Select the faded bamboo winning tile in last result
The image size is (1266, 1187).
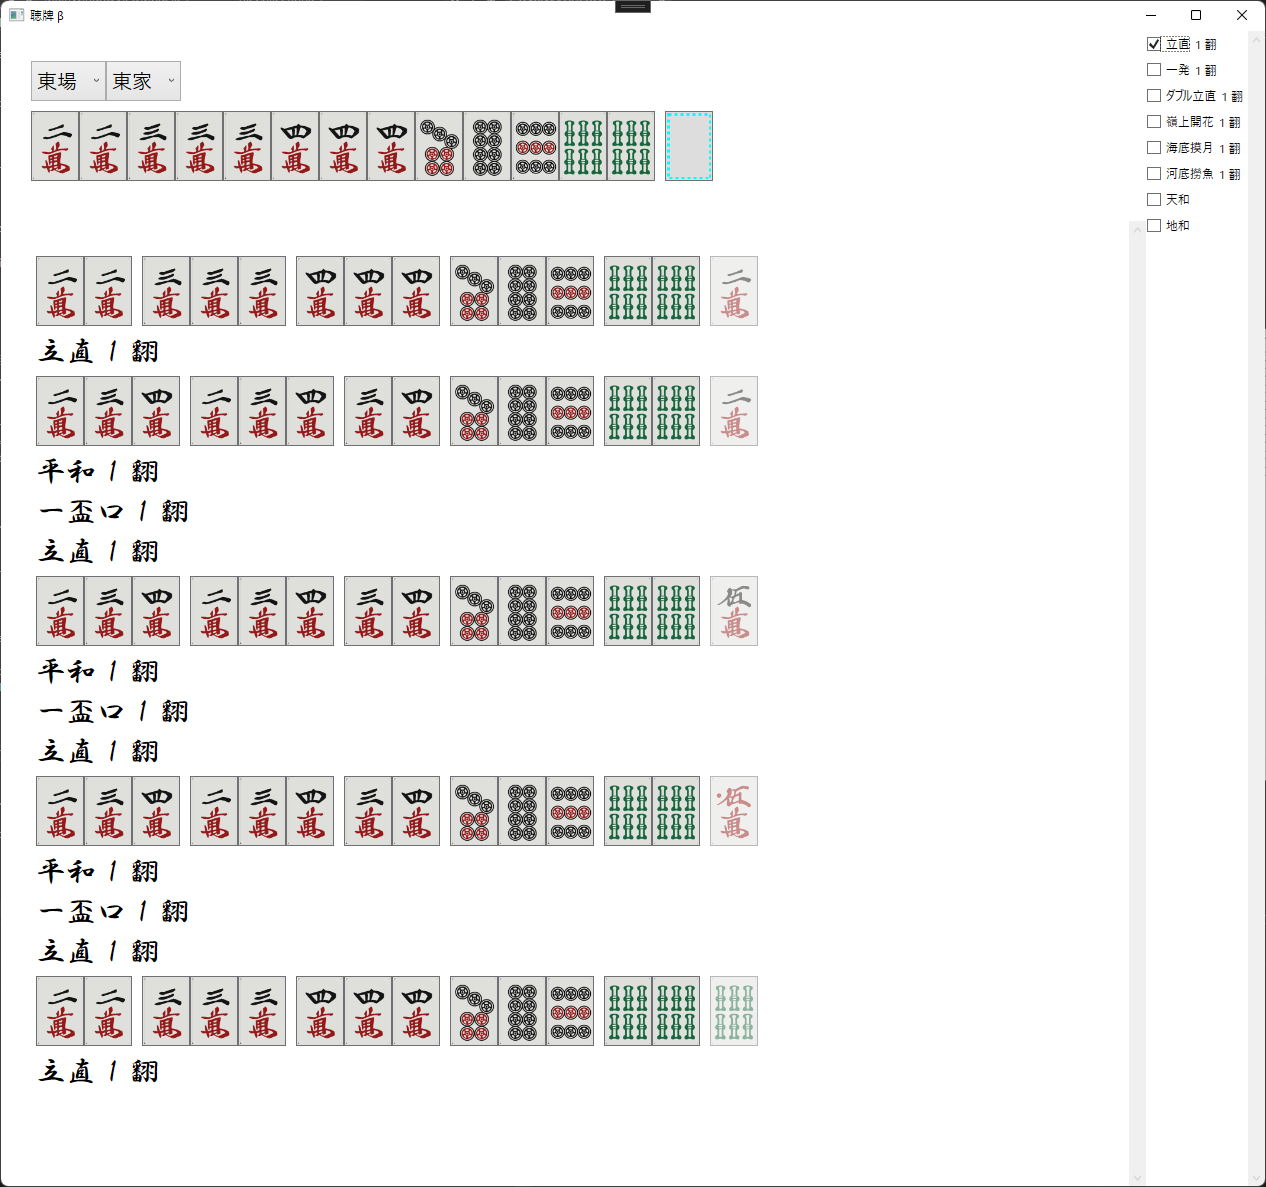[x=733, y=1011]
